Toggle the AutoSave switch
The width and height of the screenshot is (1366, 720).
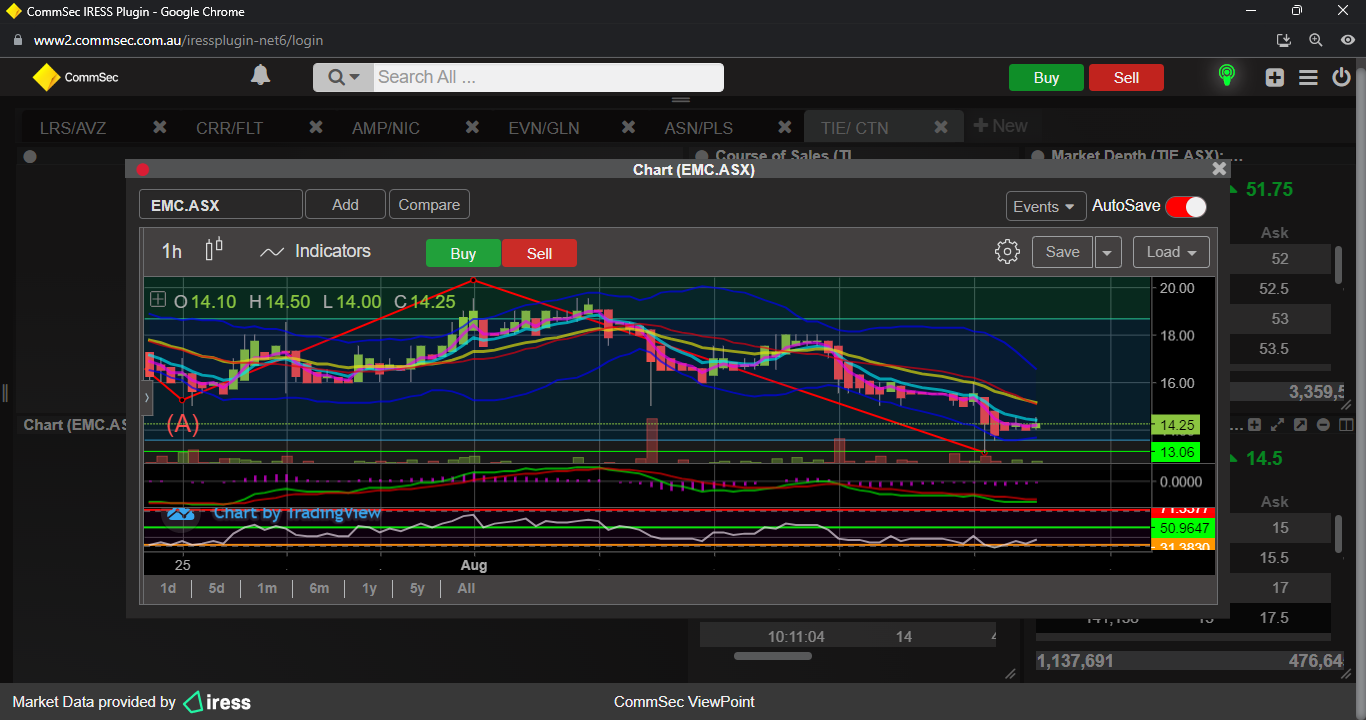1186,206
